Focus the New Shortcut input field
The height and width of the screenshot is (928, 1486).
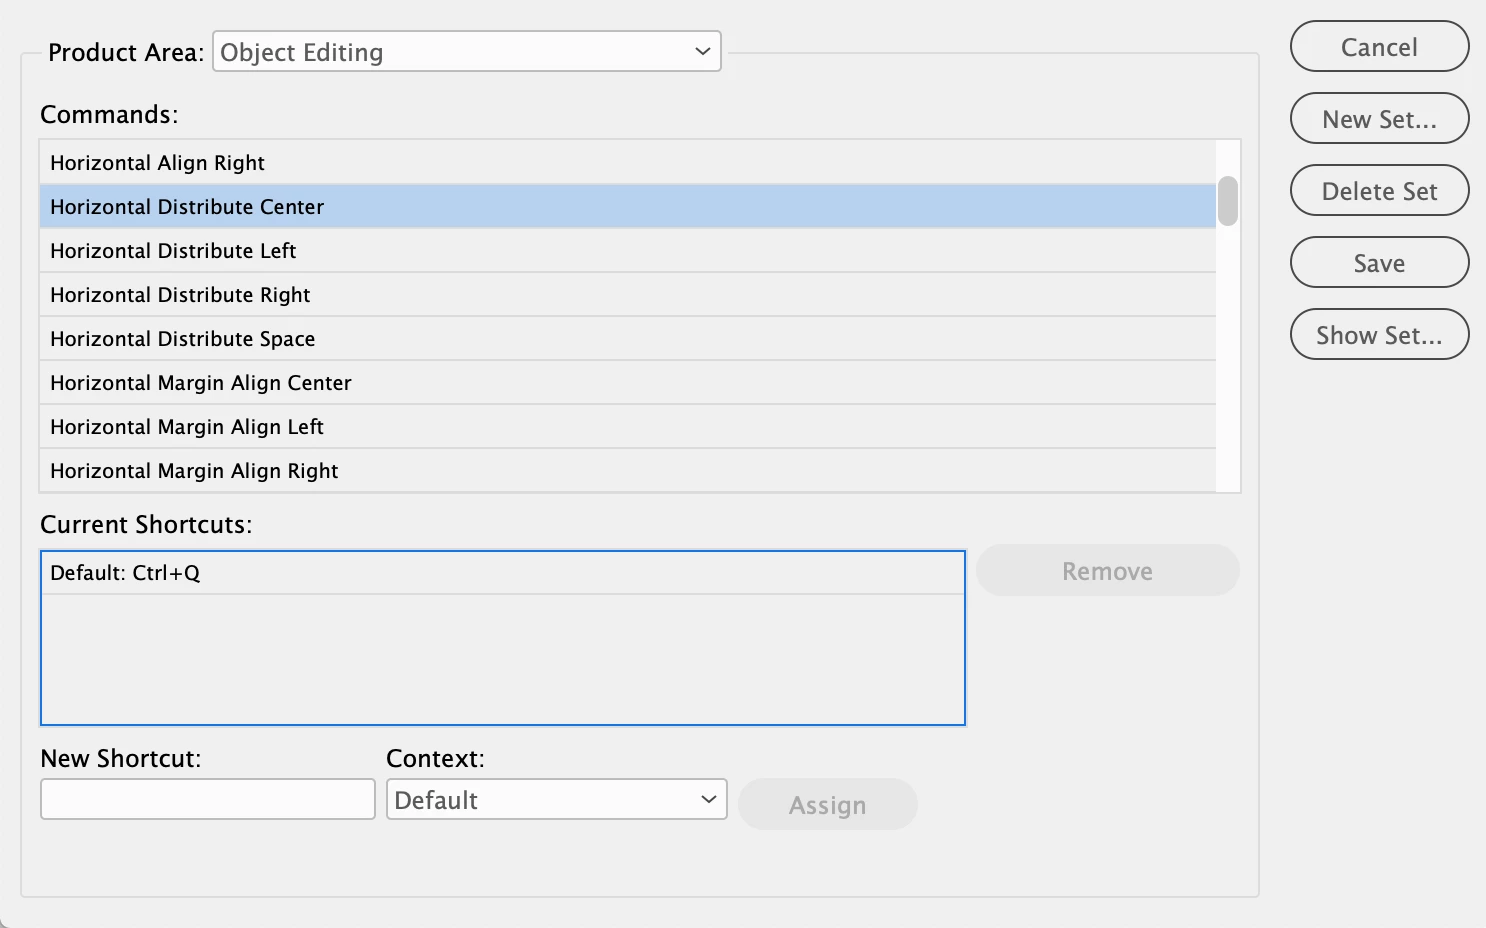click(x=208, y=800)
